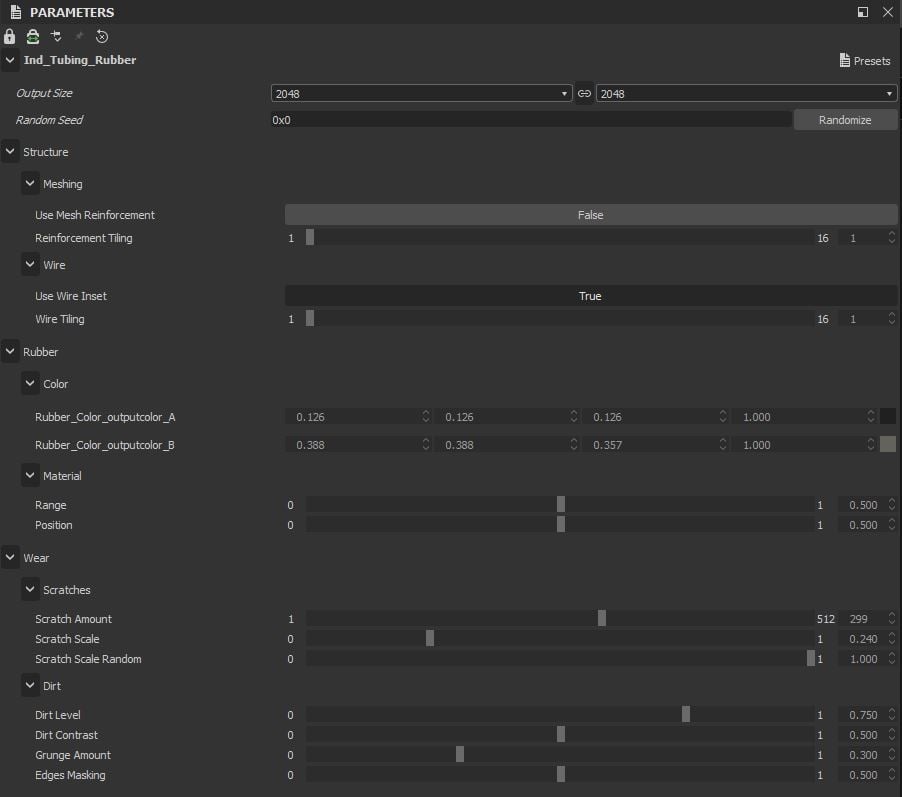The width and height of the screenshot is (902, 797).
Task: Toggle Use Wire Inset True button
Action: pyautogui.click(x=591, y=296)
